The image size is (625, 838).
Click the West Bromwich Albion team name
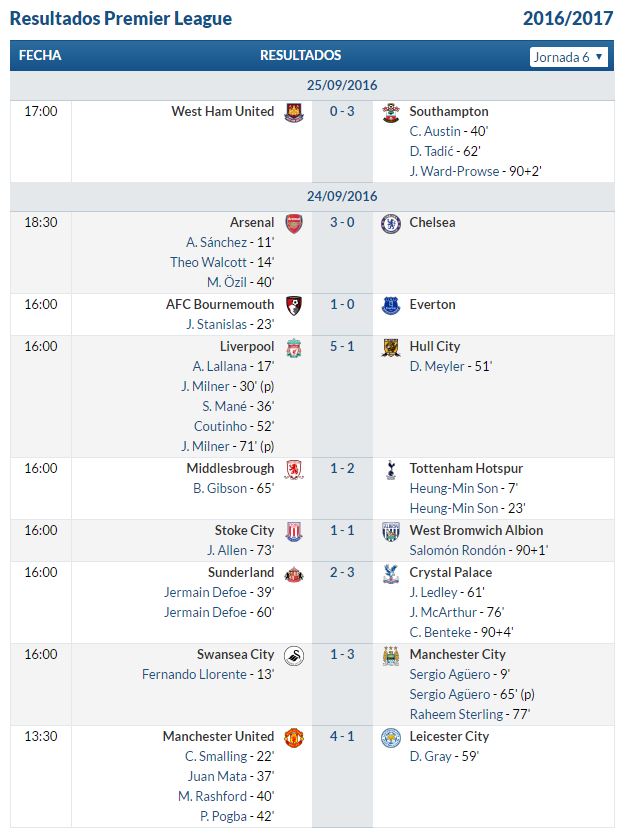476,530
